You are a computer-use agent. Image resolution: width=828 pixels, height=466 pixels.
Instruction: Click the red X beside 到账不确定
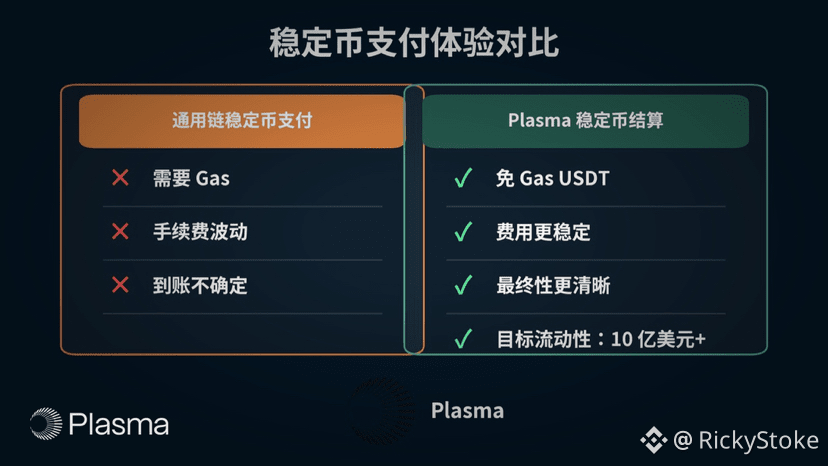pyautogui.click(x=120, y=286)
